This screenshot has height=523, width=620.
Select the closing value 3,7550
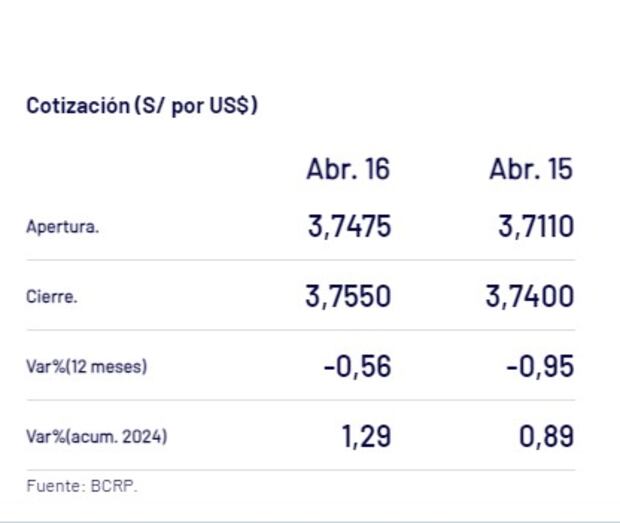[x=348, y=297]
